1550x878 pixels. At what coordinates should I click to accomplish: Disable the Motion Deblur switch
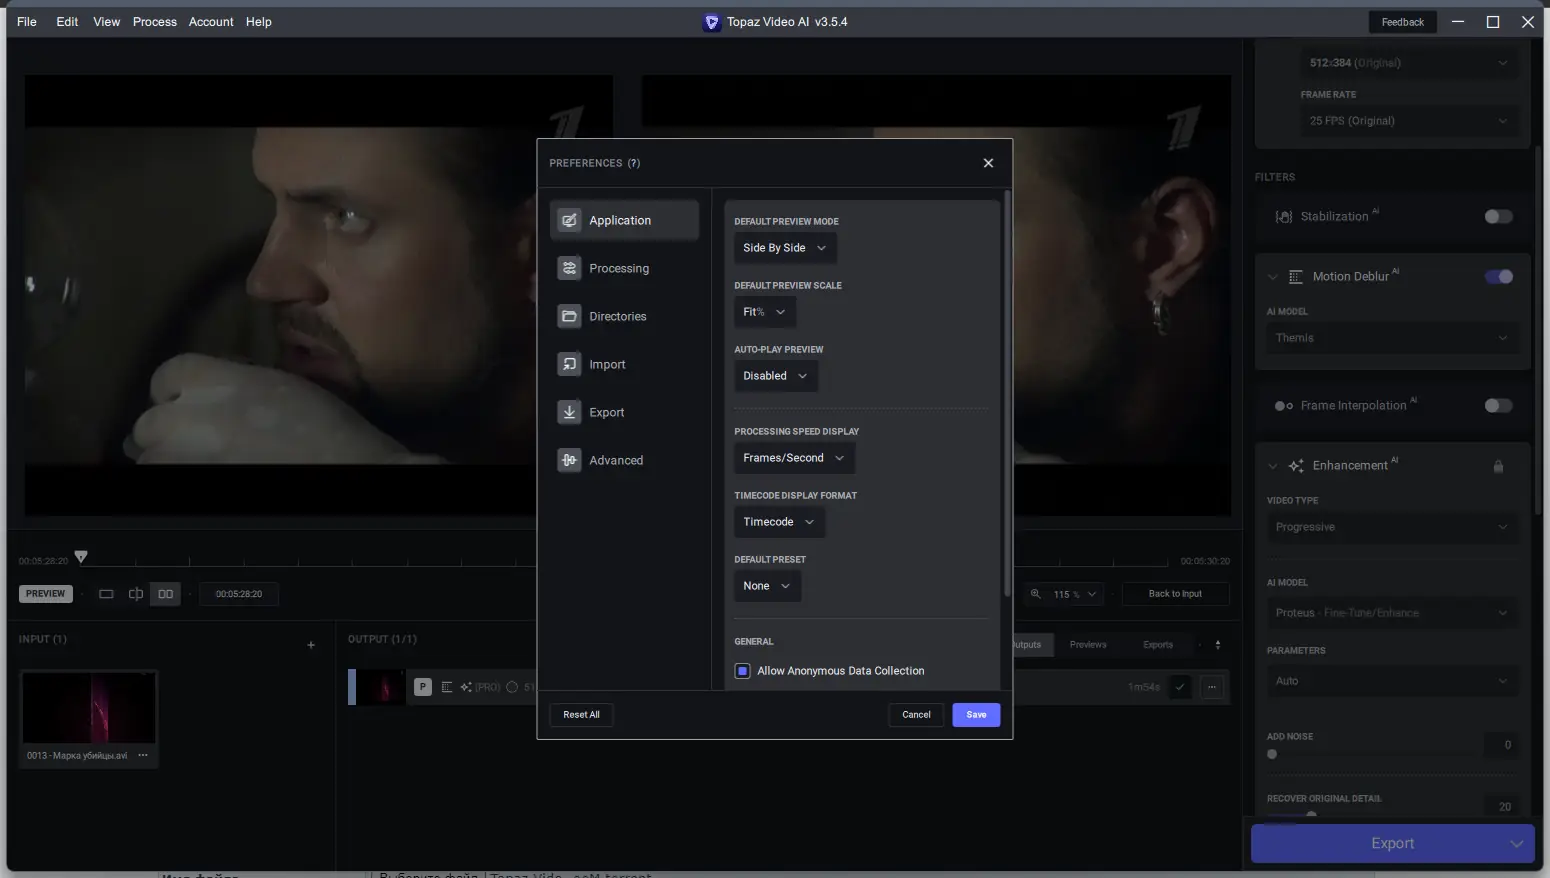1498,276
